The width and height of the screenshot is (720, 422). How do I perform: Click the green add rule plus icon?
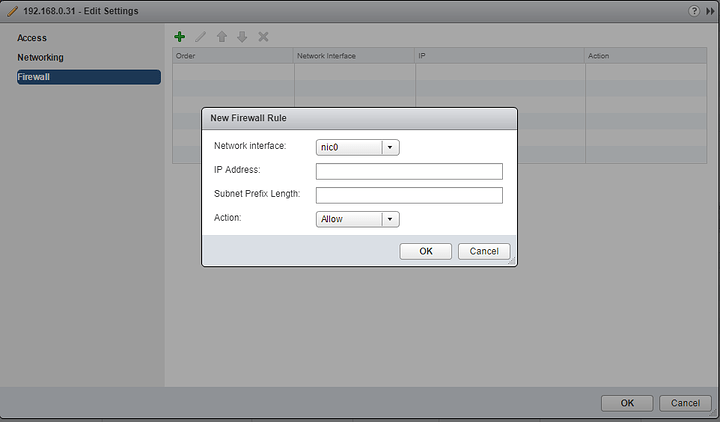(x=180, y=37)
